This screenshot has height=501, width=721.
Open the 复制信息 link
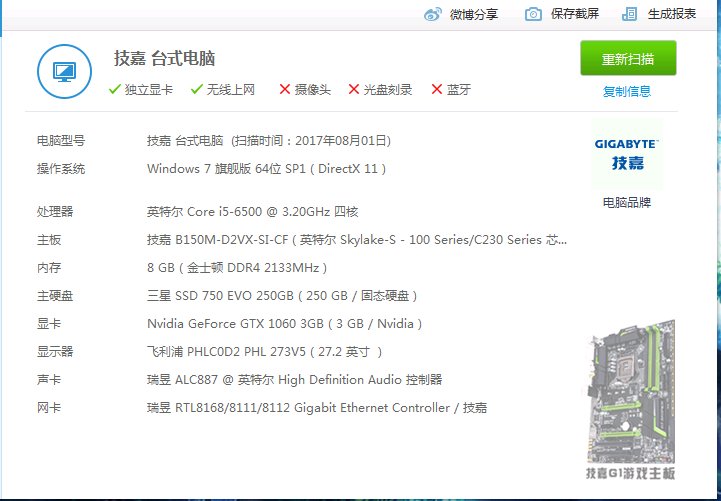click(627, 91)
